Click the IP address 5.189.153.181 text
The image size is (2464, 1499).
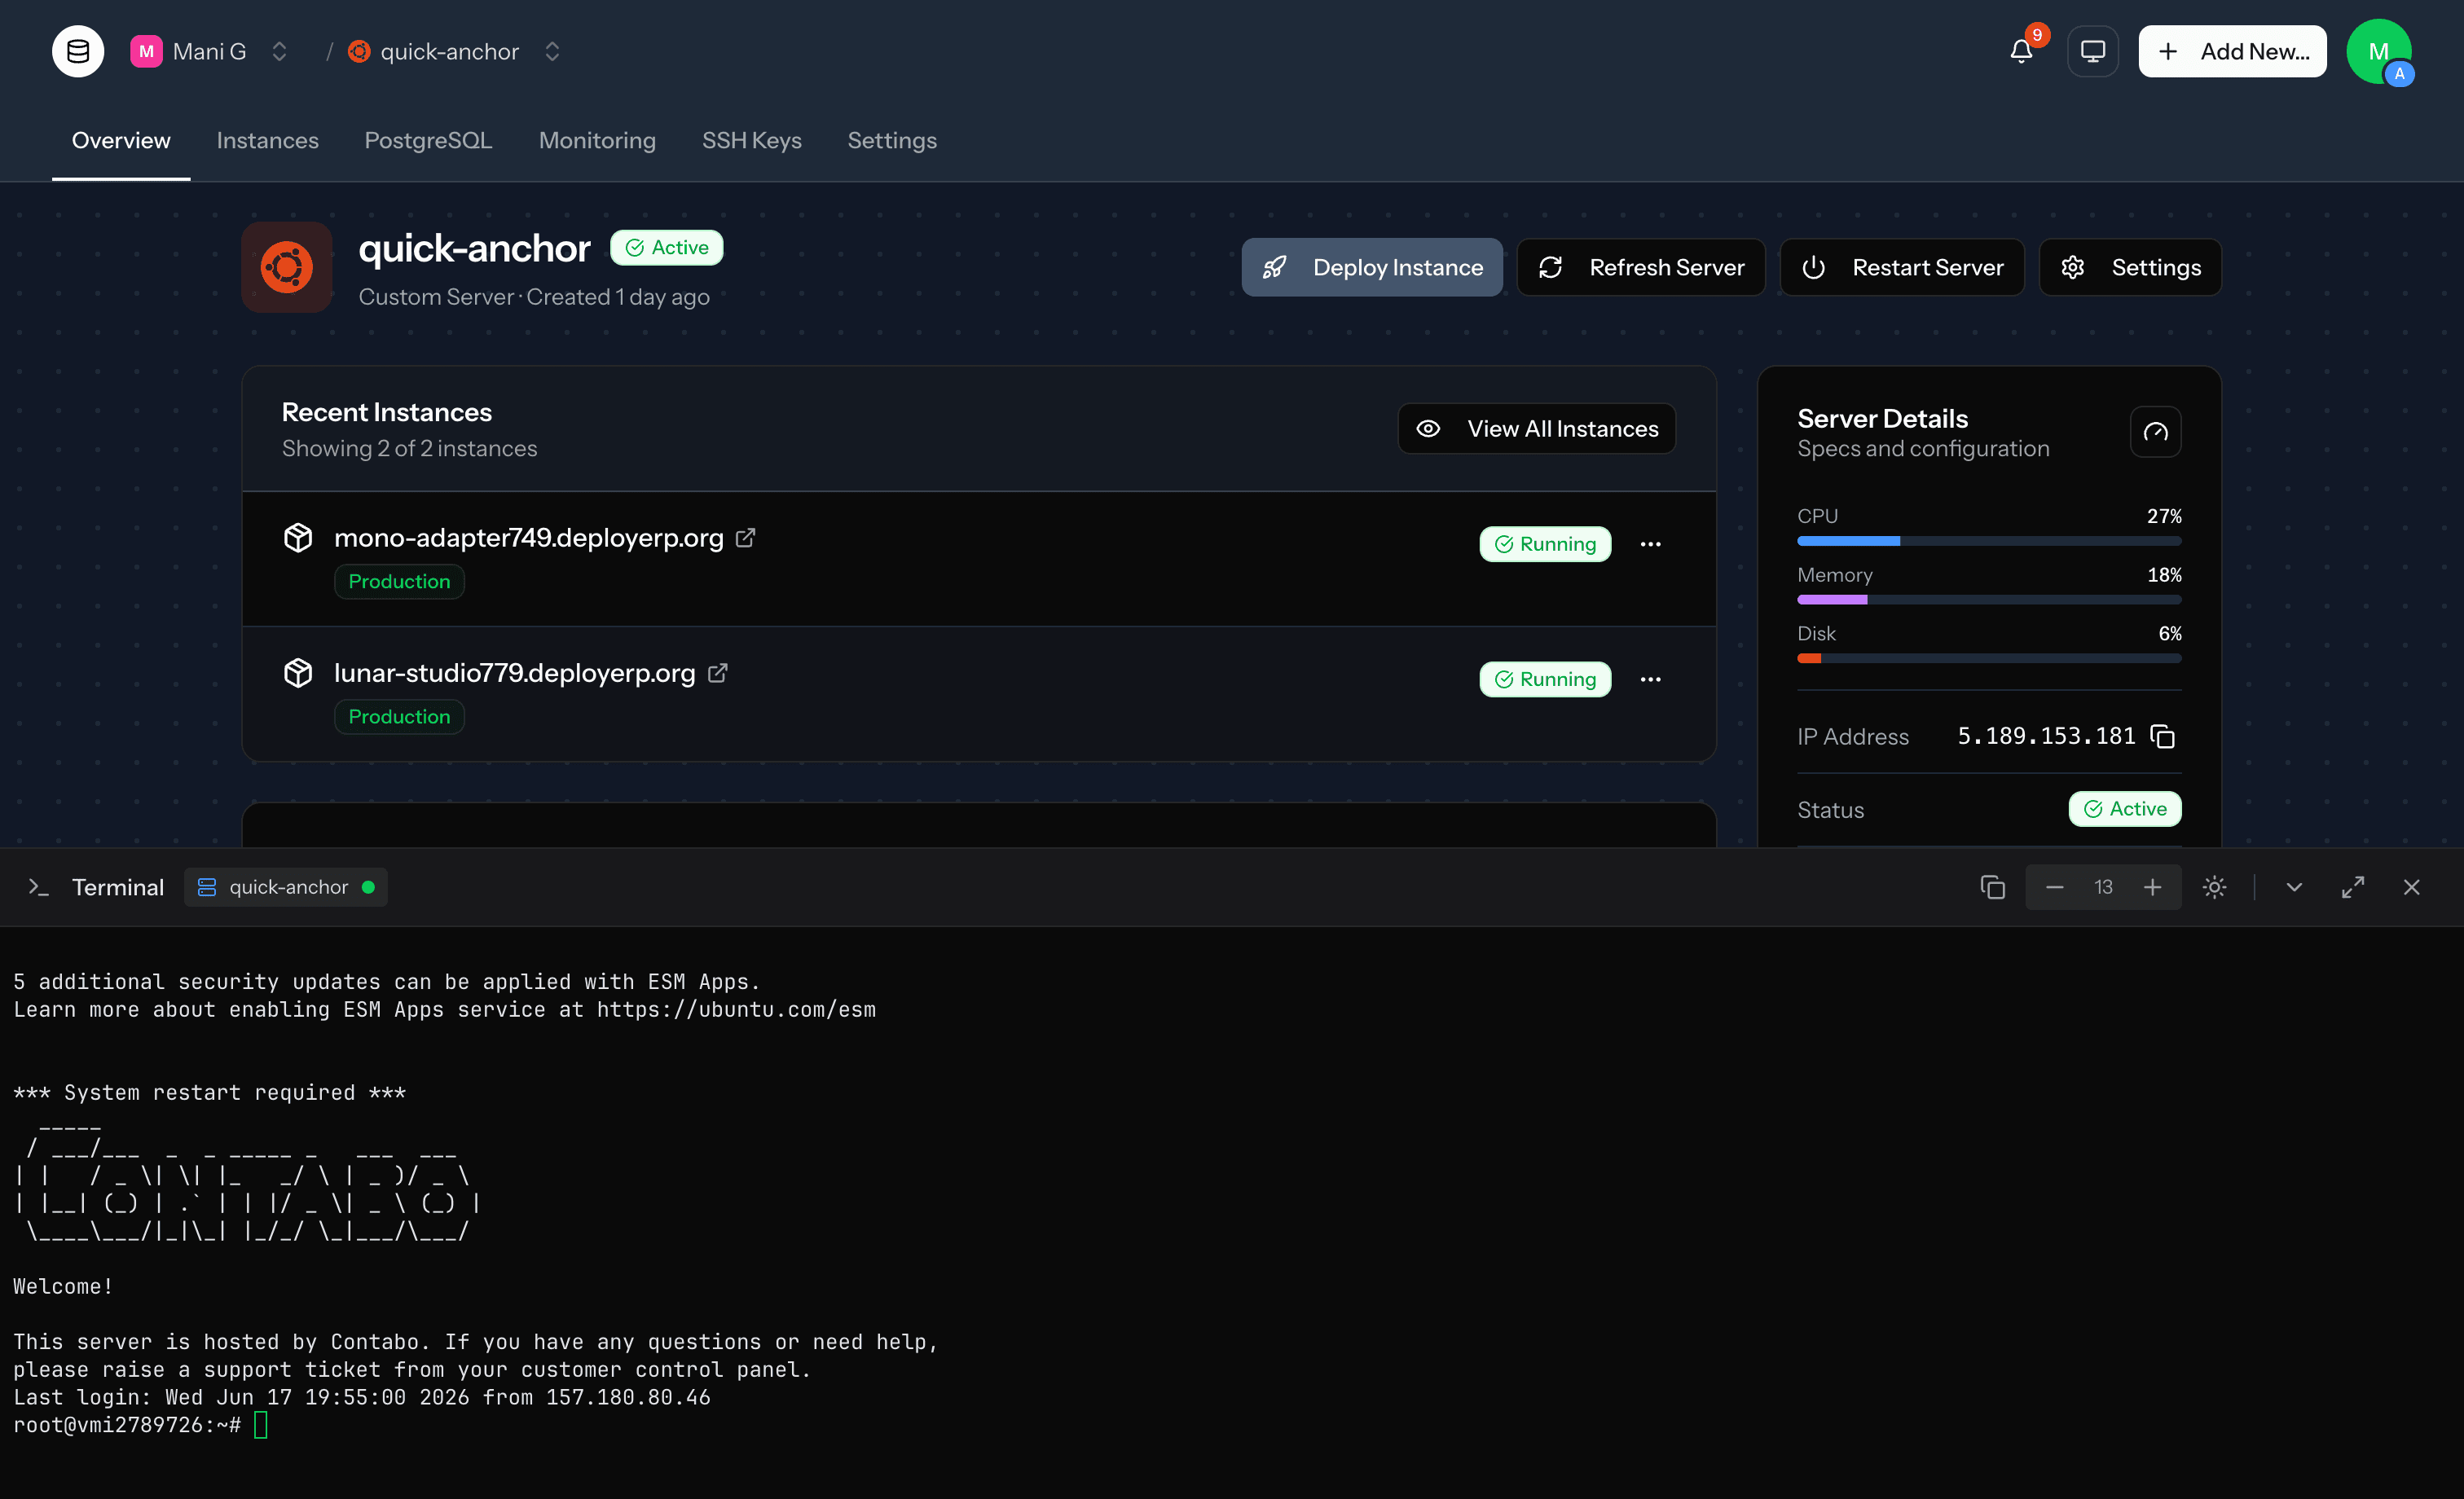click(2046, 737)
